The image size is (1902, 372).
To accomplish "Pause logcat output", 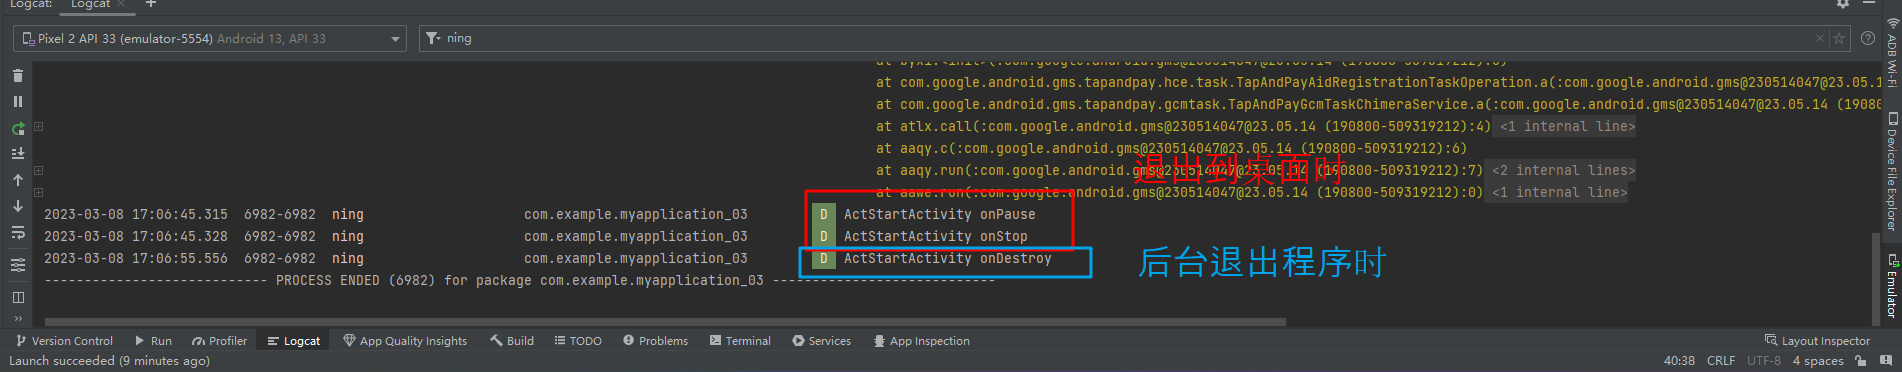I will 18,102.
